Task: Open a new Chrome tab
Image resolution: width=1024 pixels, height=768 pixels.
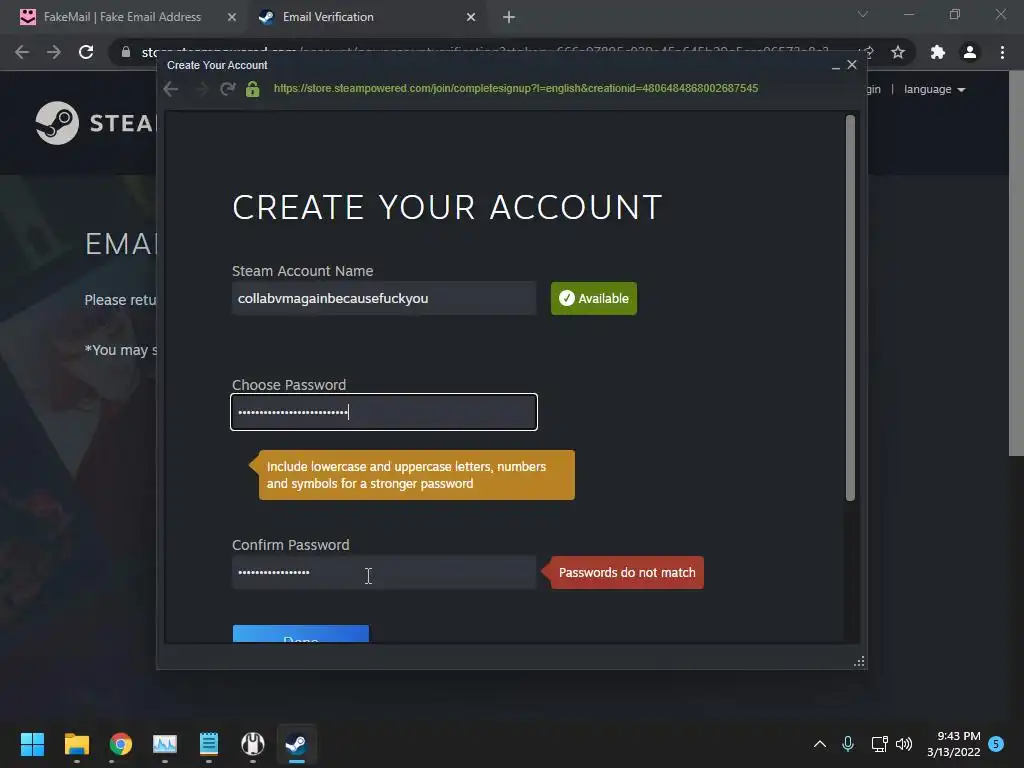Action: pyautogui.click(x=509, y=17)
